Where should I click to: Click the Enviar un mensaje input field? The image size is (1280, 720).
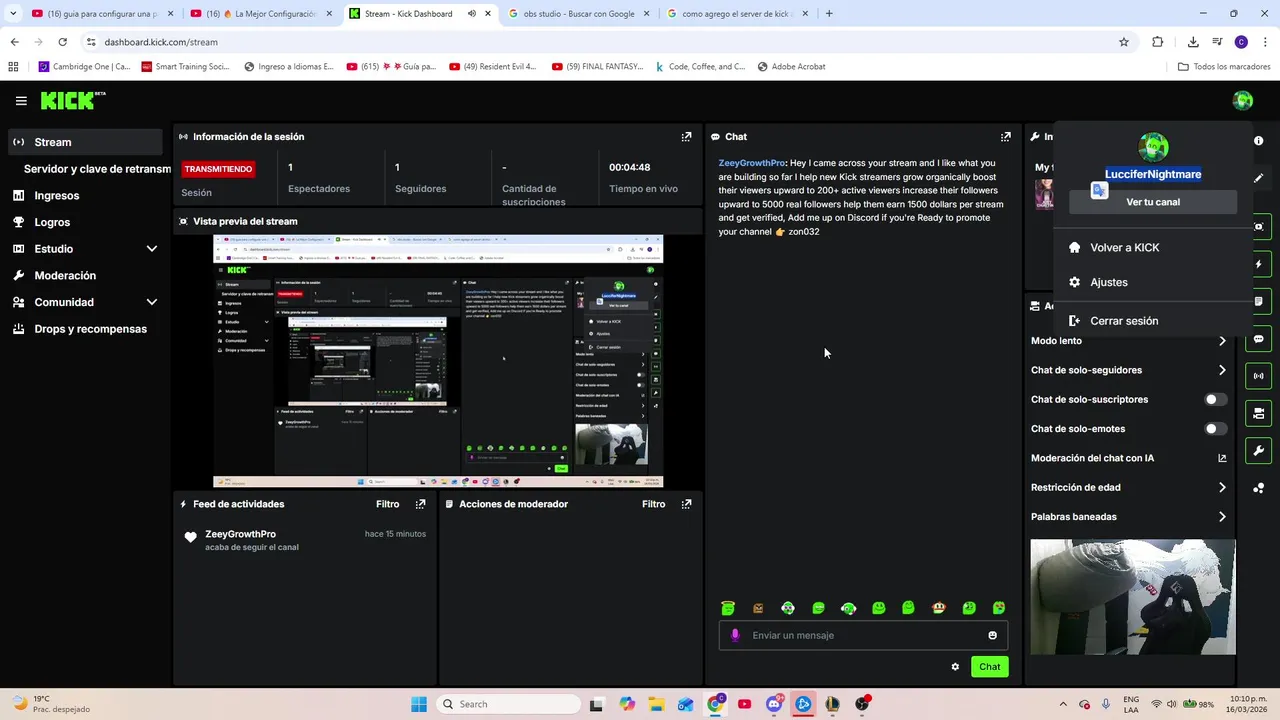point(863,635)
